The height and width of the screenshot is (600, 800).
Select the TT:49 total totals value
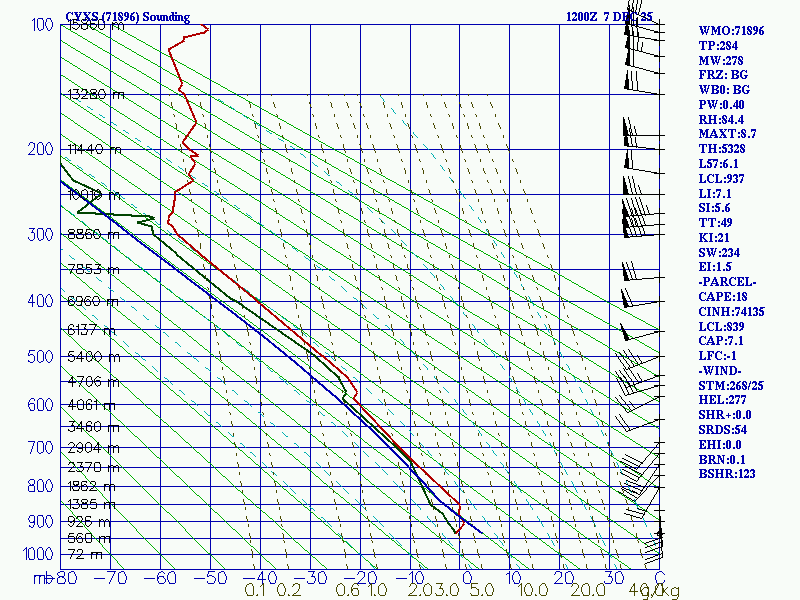pos(715,222)
